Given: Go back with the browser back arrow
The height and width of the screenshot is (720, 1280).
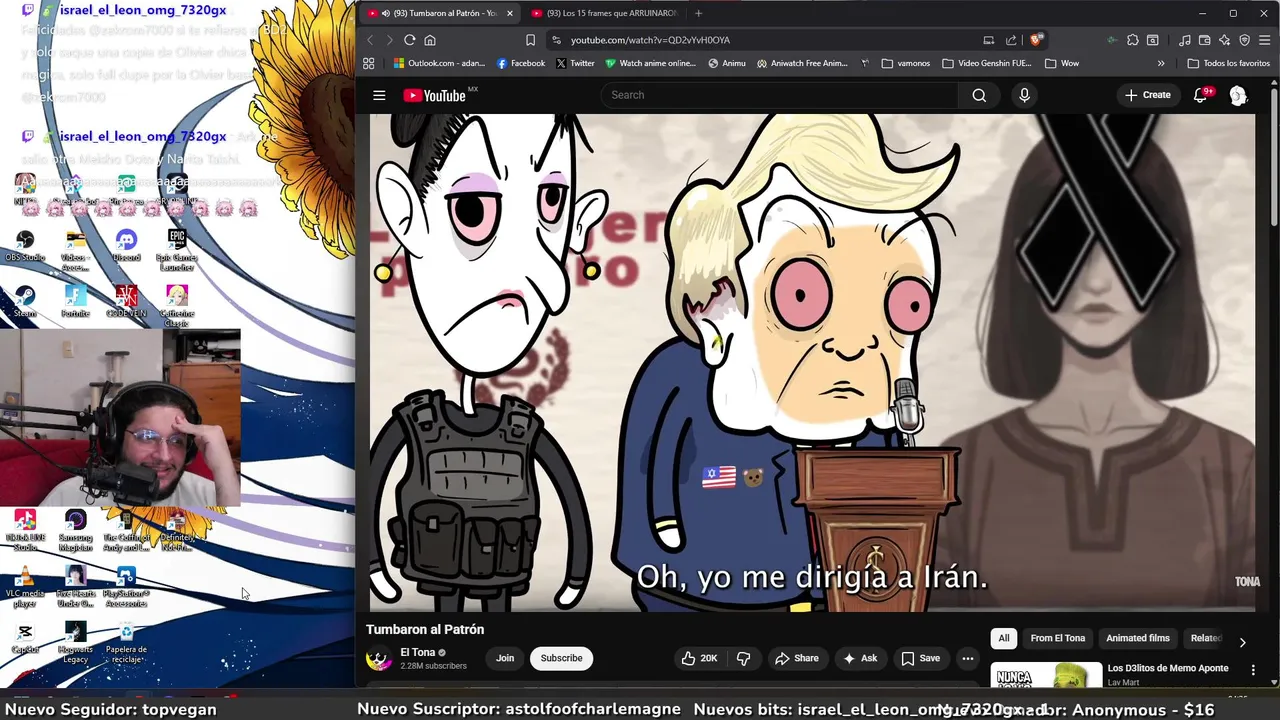Looking at the screenshot, I should tap(370, 40).
